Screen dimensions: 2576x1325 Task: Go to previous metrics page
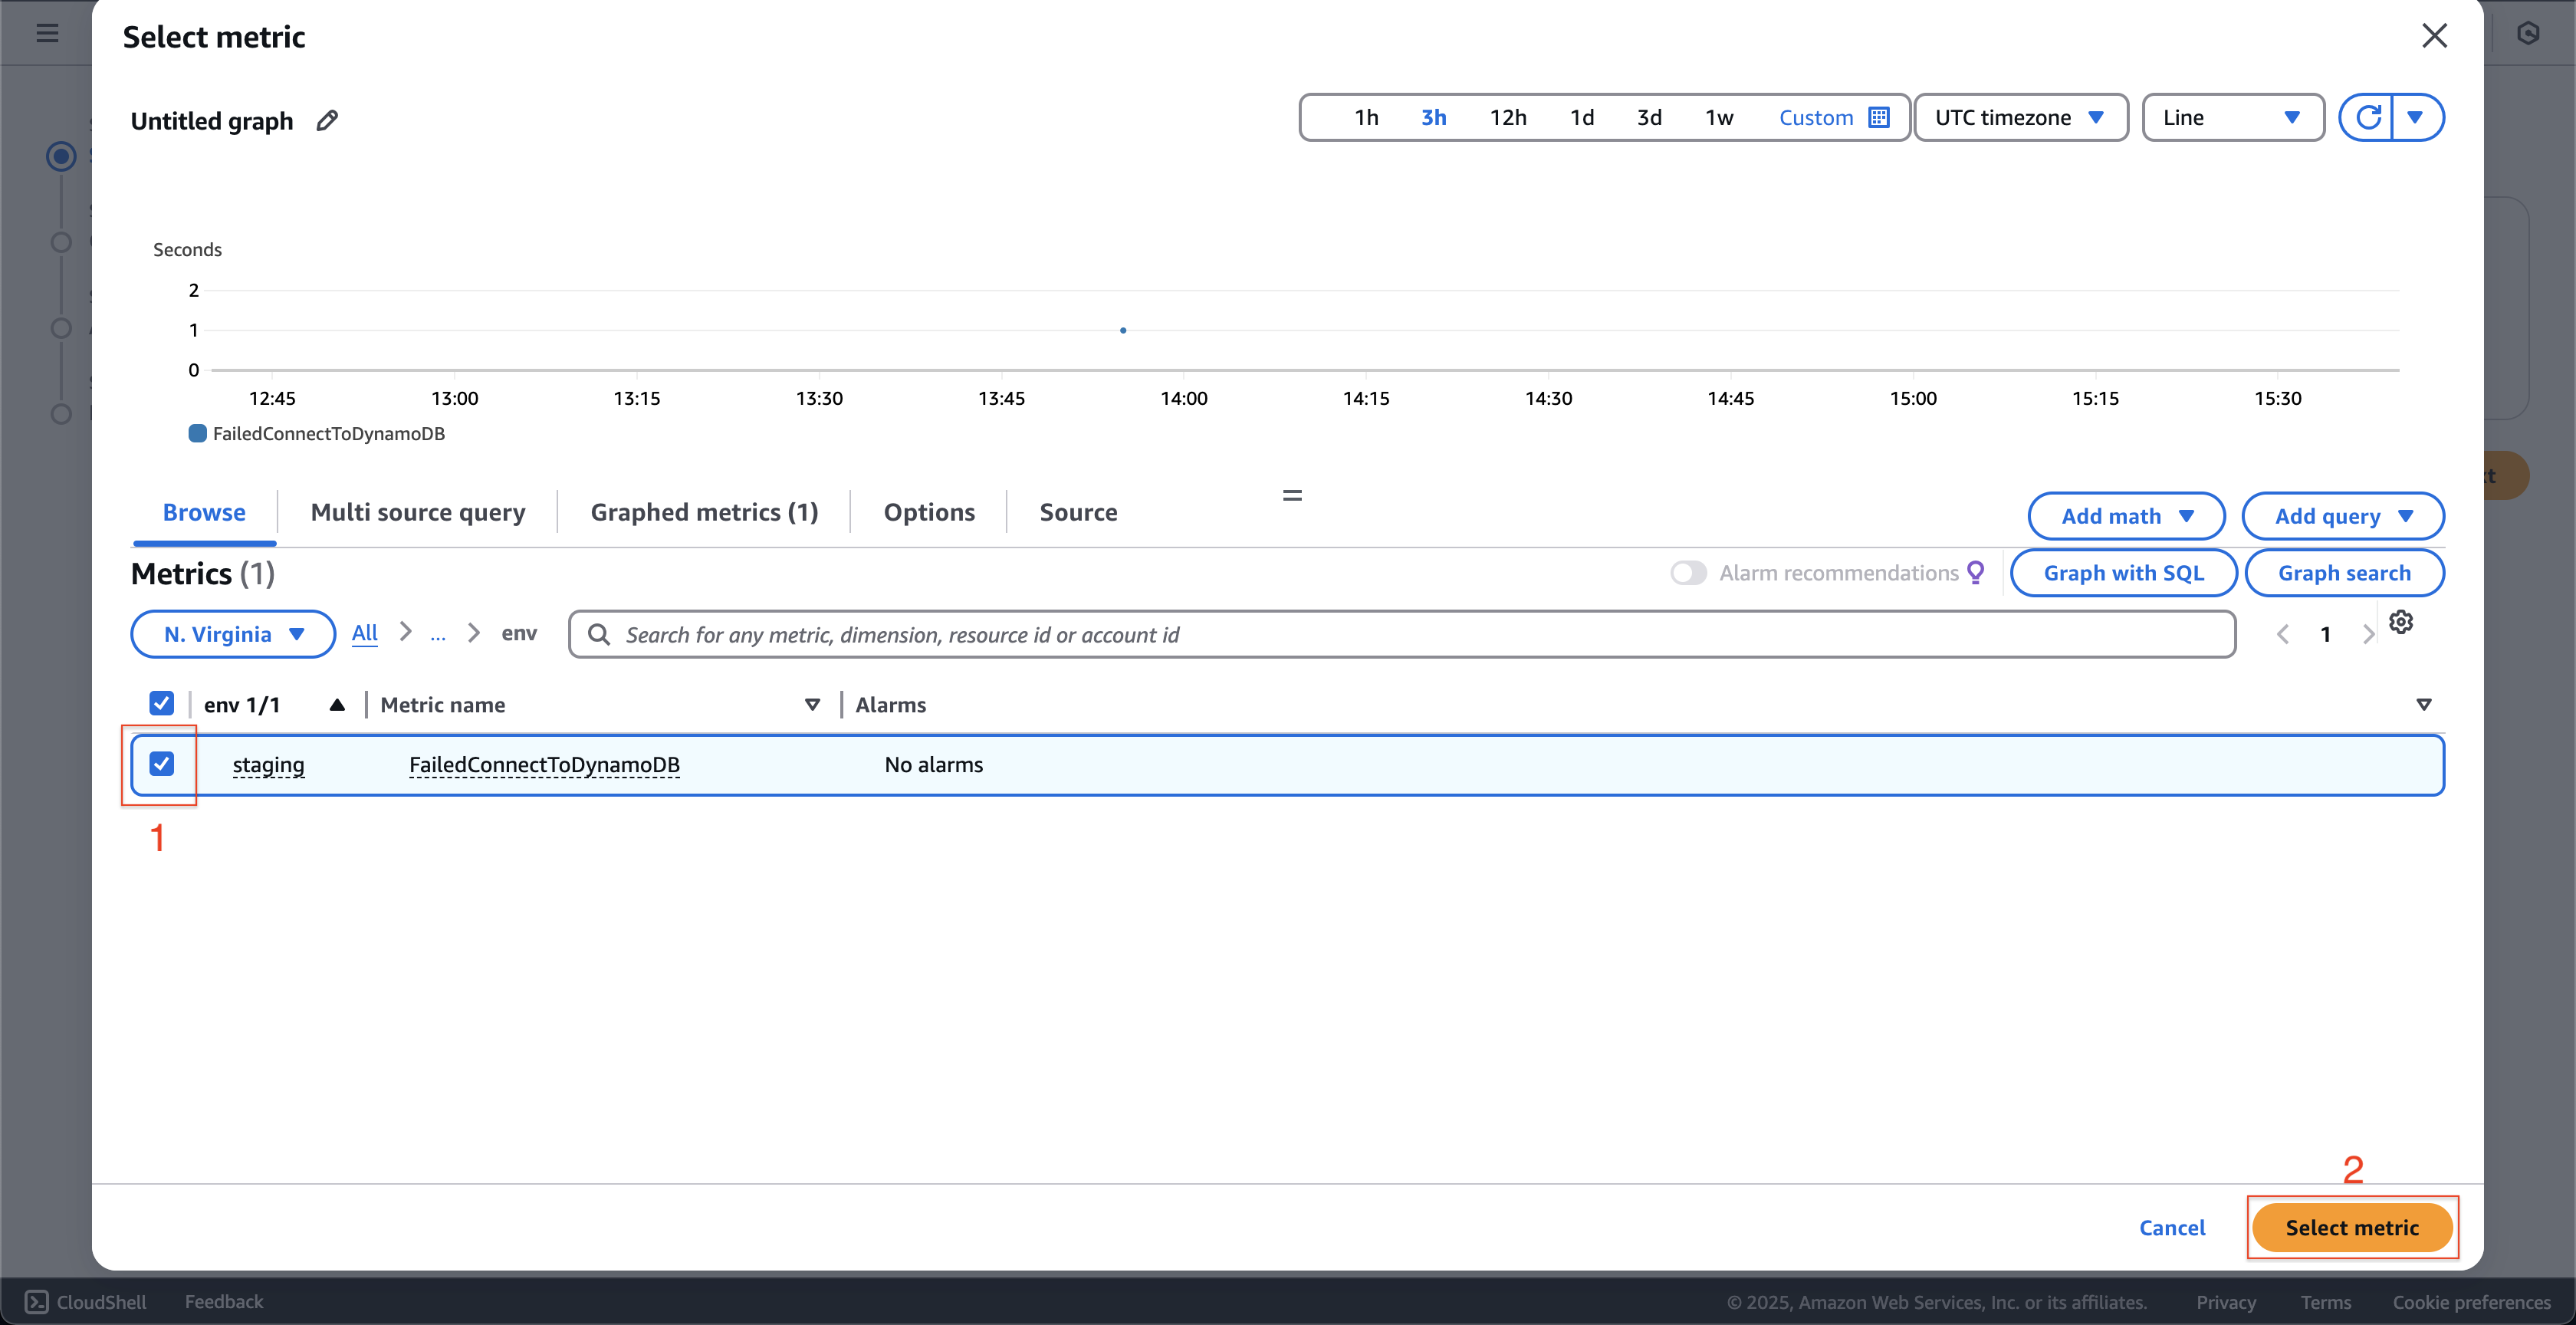[2282, 634]
